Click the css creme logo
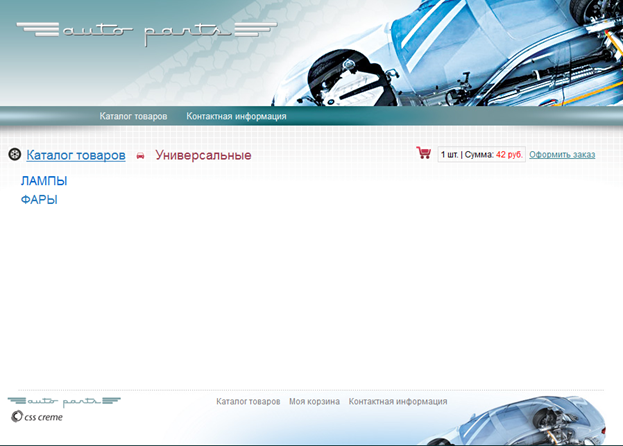 (36, 417)
